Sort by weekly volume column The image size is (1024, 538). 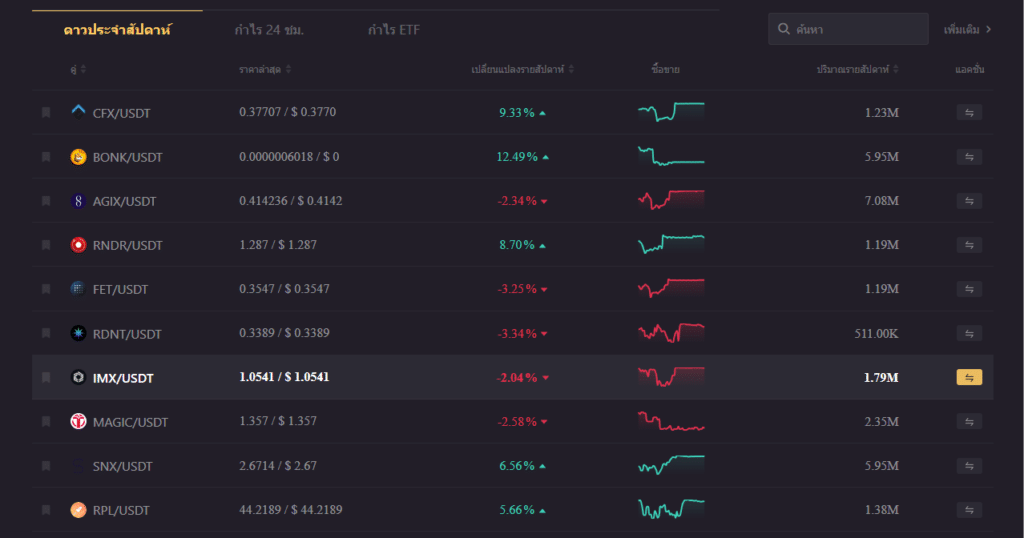click(857, 69)
